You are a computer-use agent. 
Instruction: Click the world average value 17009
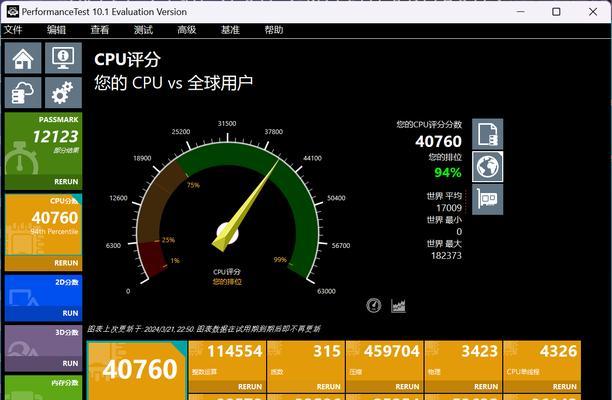point(449,208)
